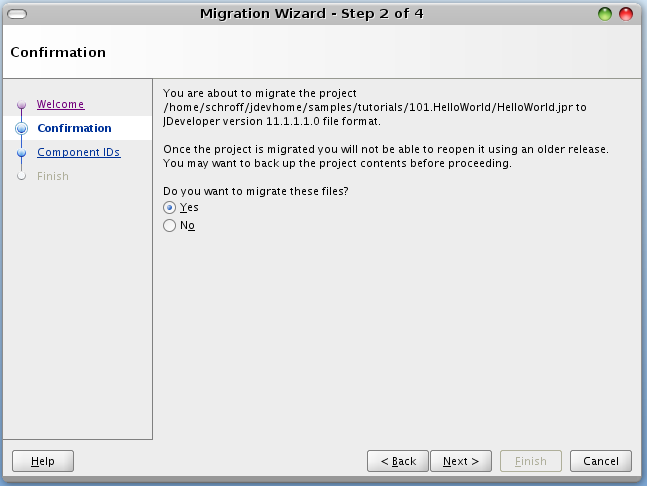Open the Help button
The image size is (647, 486).
coord(43,461)
